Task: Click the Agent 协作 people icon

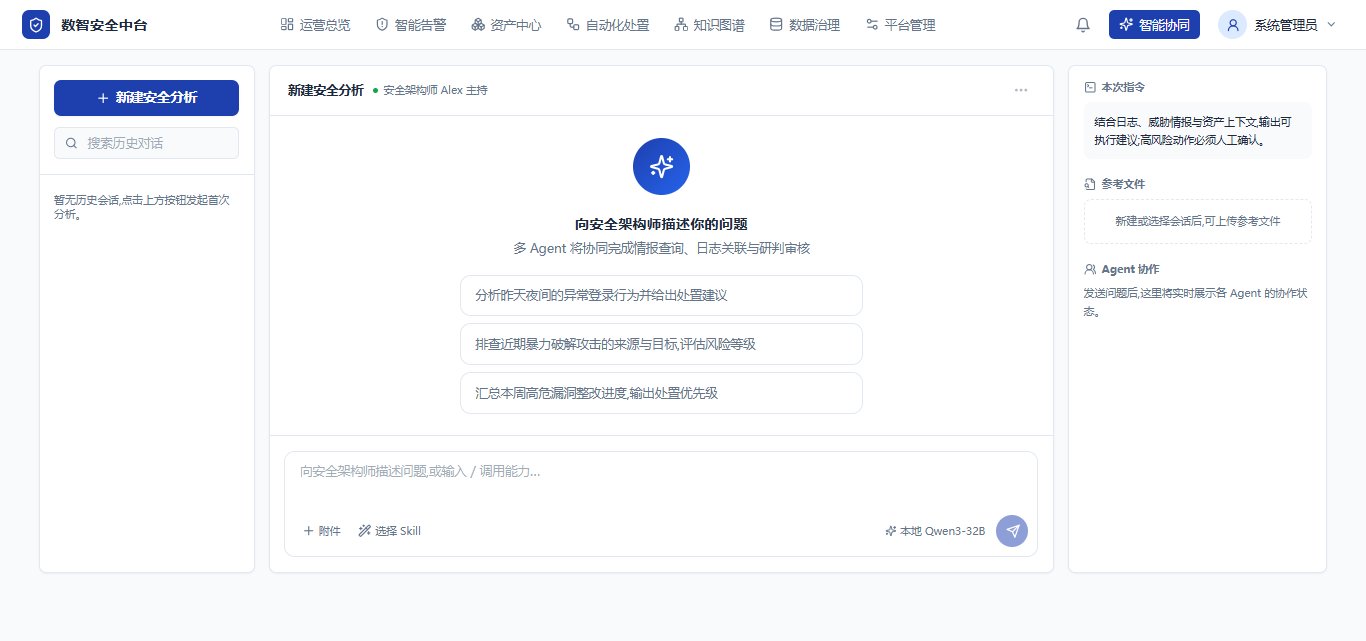Action: pos(1090,269)
